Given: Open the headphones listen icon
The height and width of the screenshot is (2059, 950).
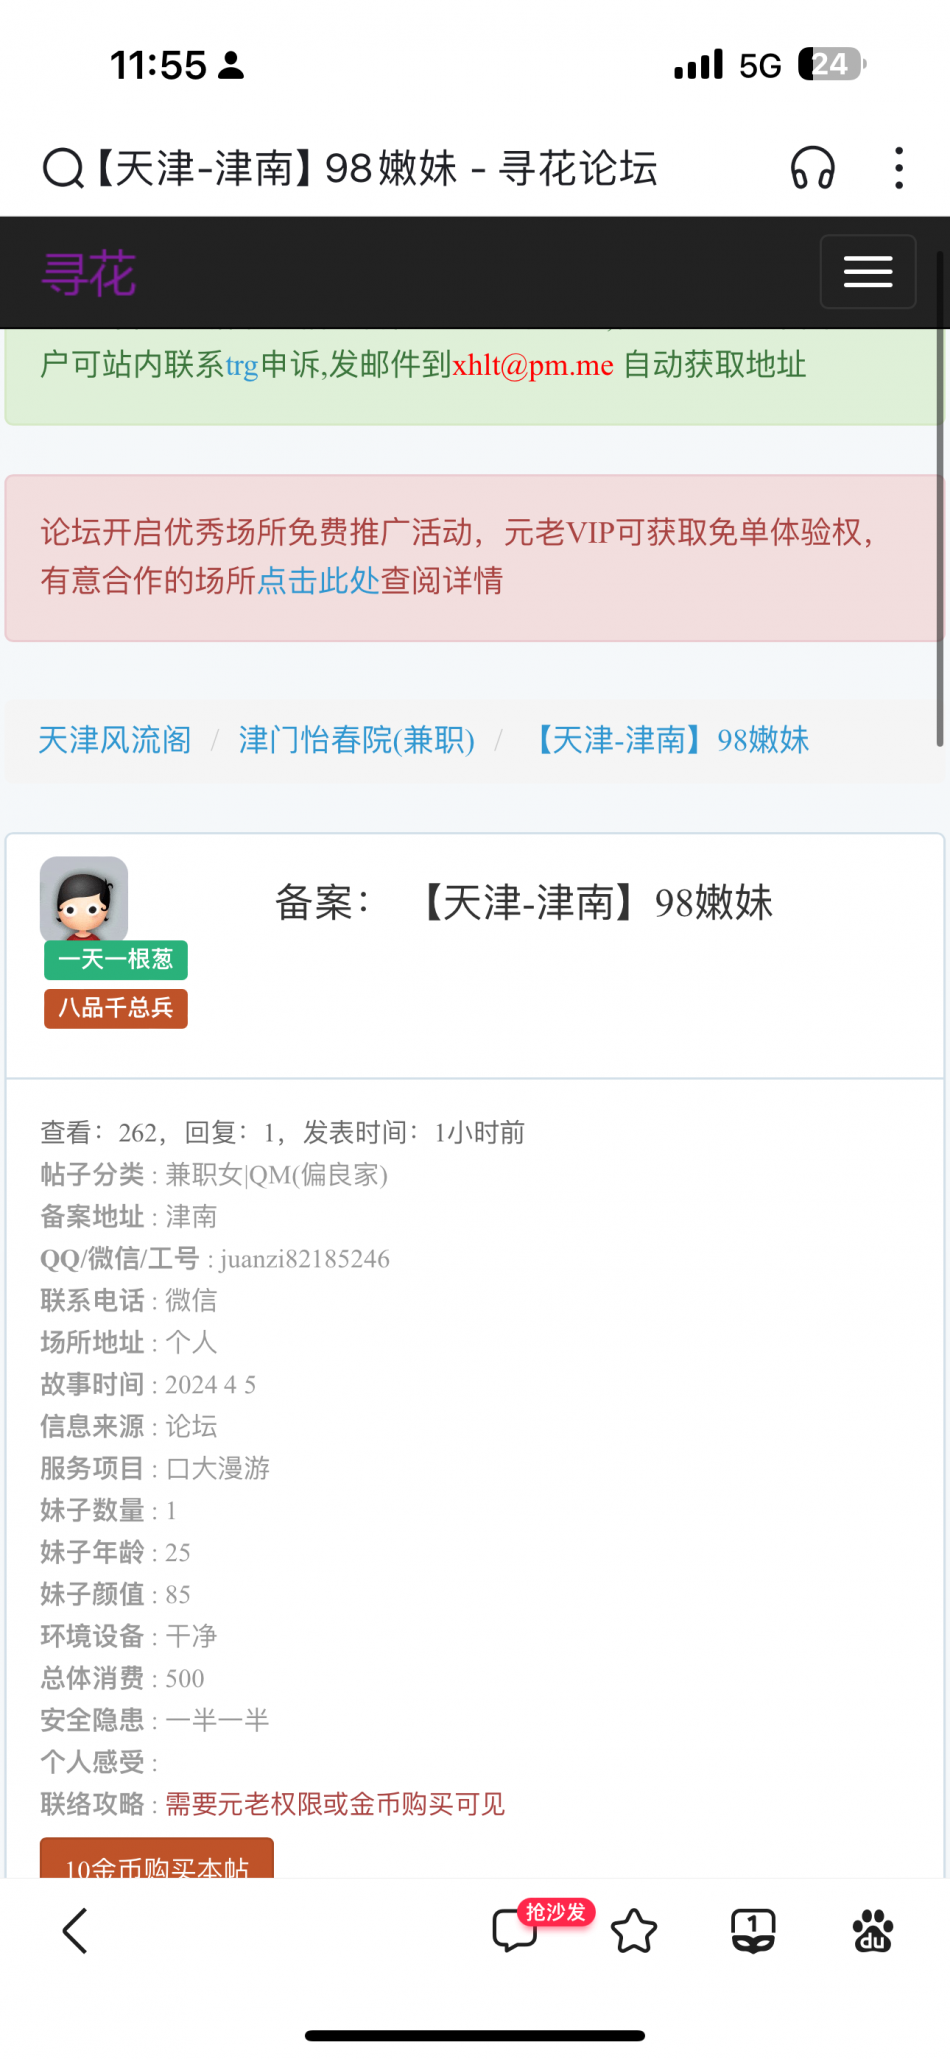Looking at the screenshot, I should (x=812, y=168).
